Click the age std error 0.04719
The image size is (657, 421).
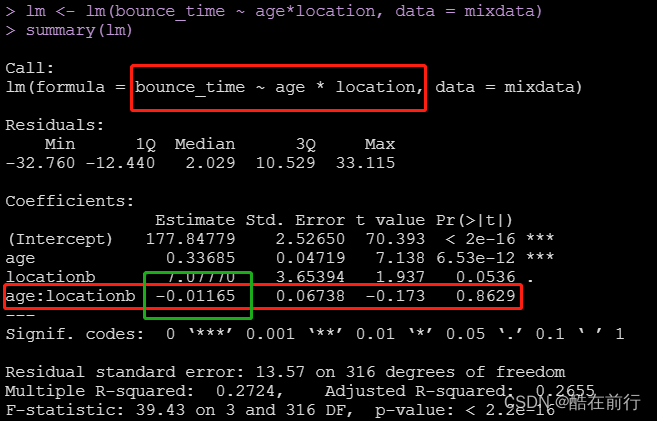(310, 258)
